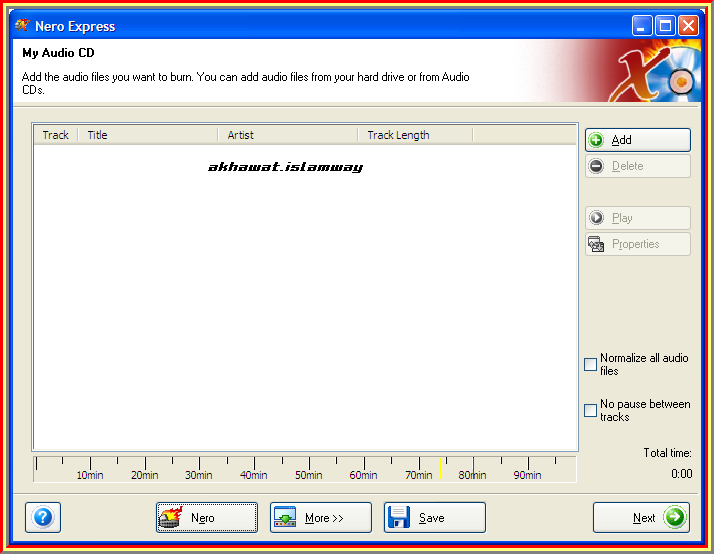Click the 40min mark on the capacity ruler
The image size is (714, 554).
[x=254, y=475]
